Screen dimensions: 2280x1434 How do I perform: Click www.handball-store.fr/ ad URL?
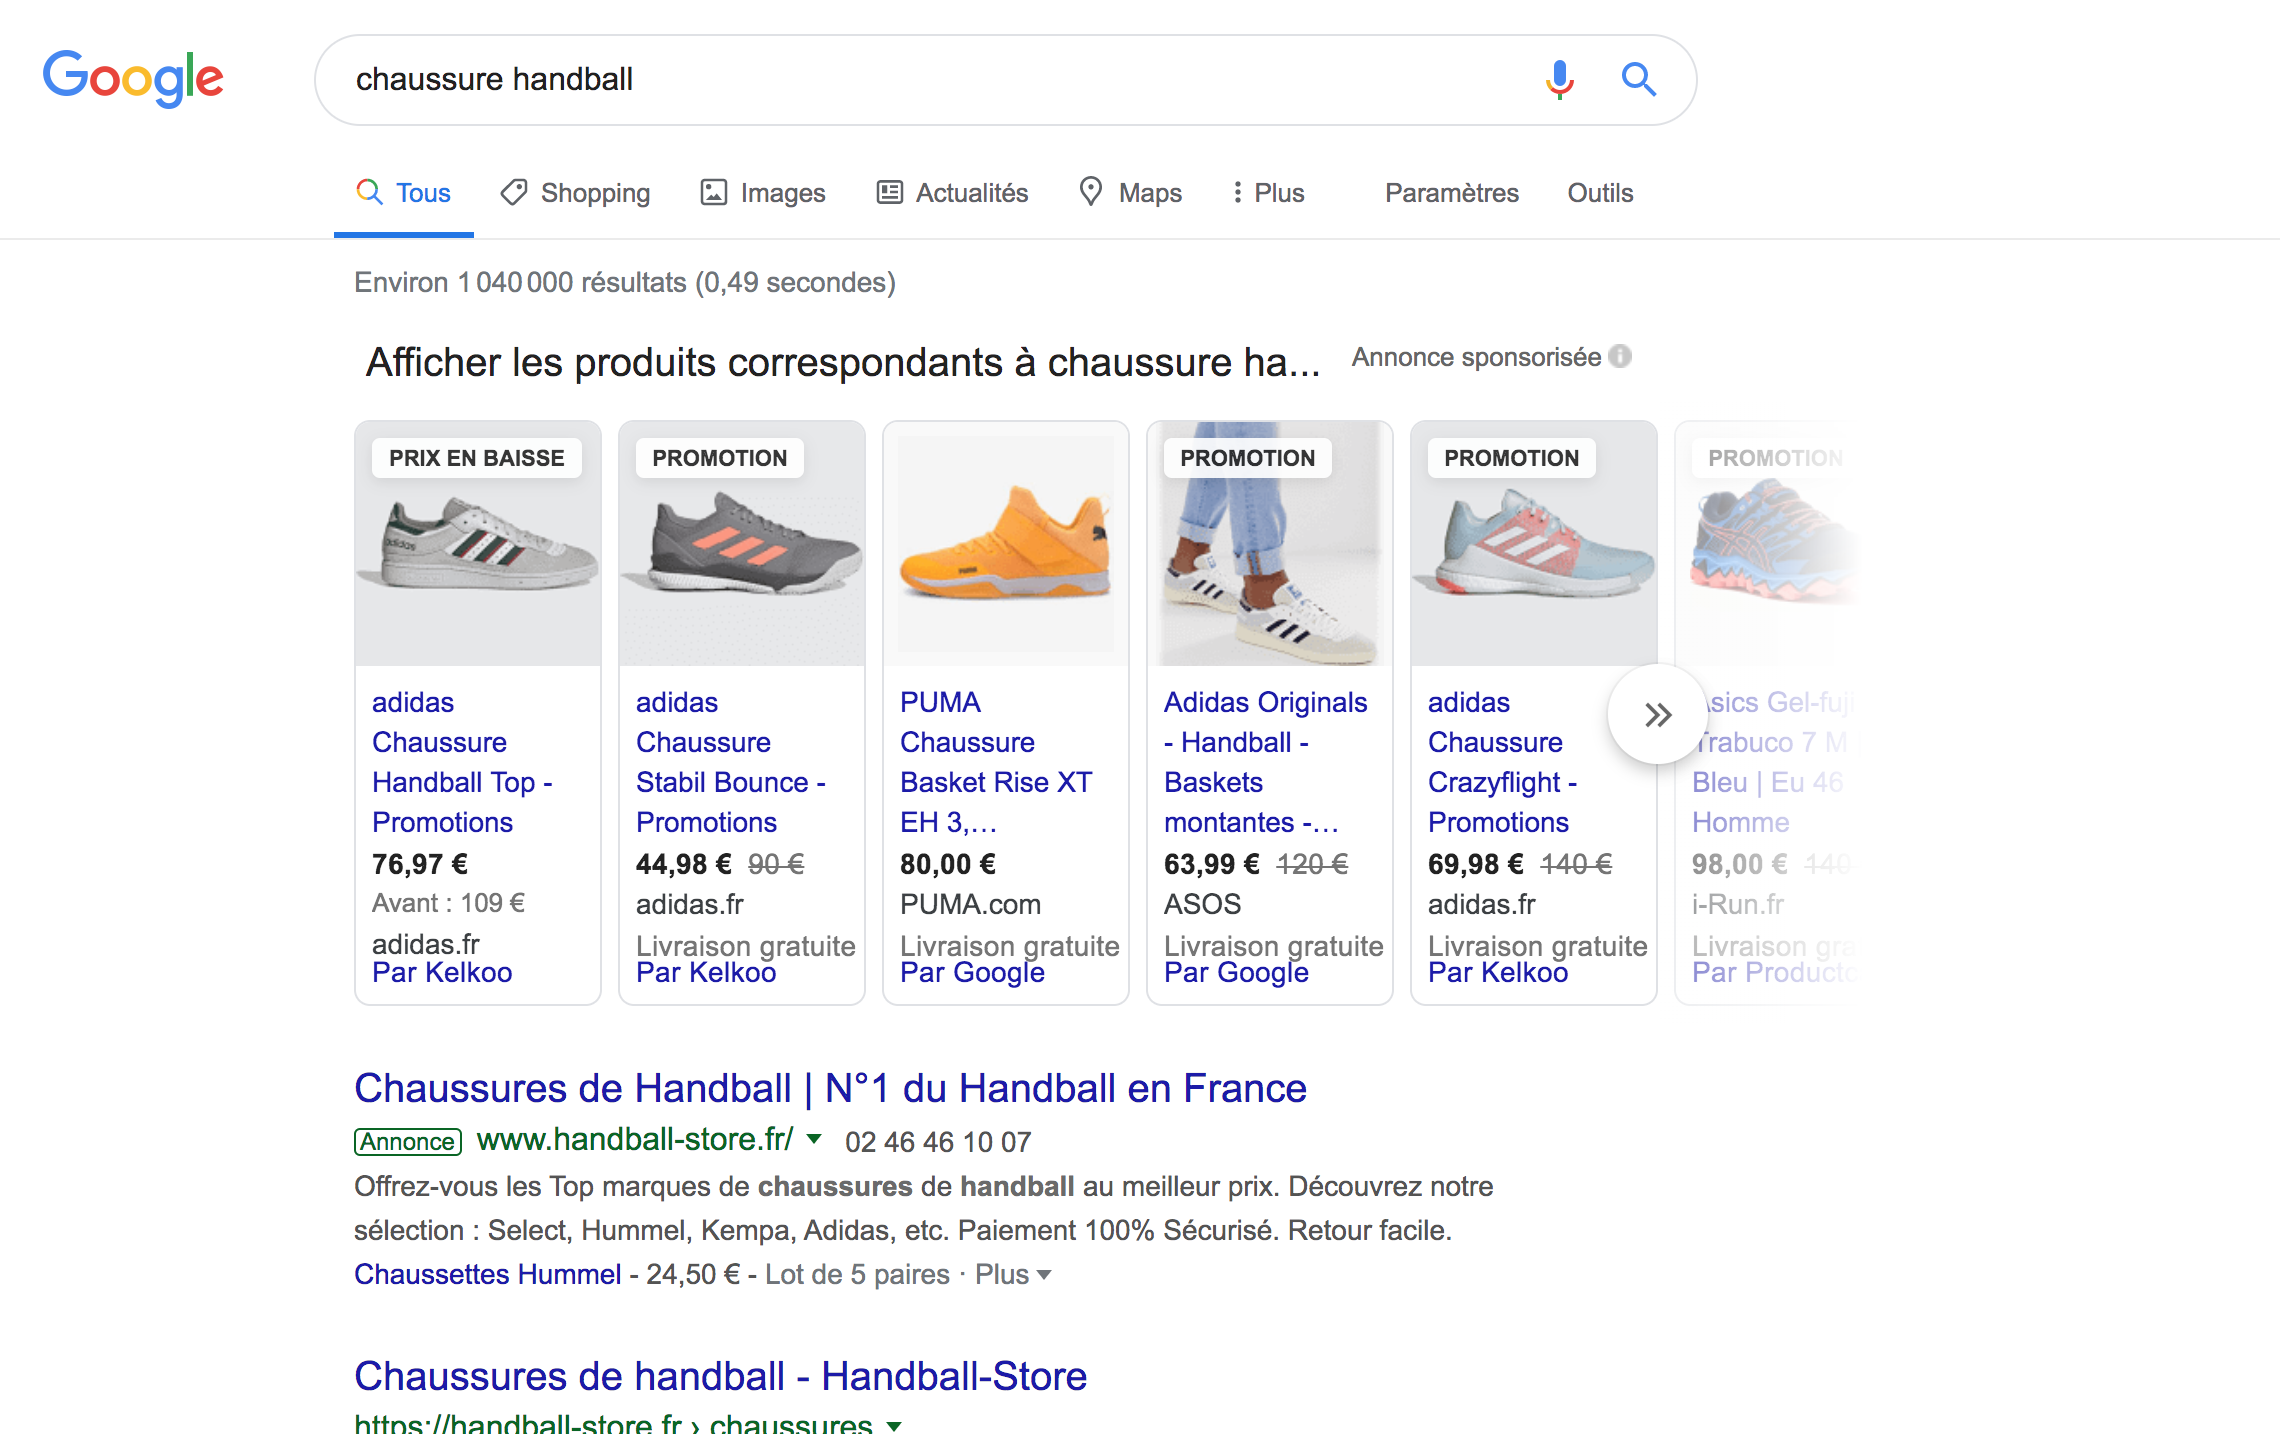[x=635, y=1139]
